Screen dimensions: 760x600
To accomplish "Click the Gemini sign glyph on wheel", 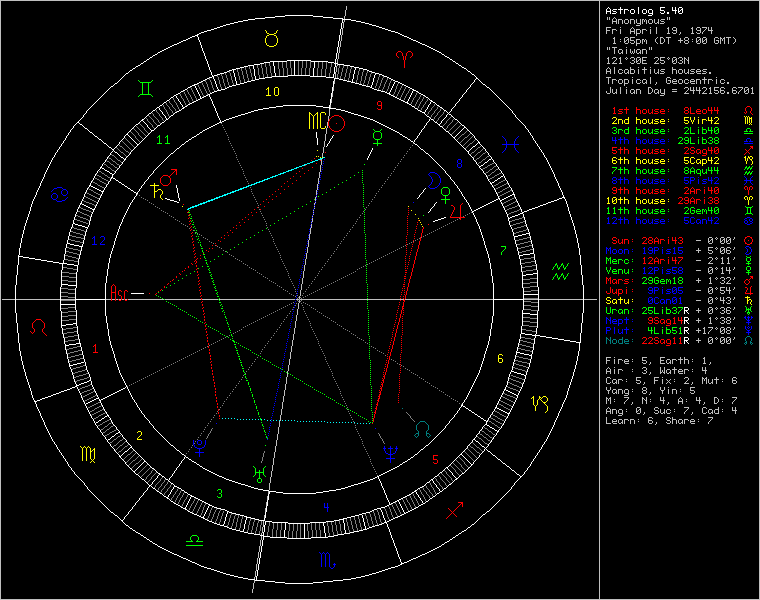I will tap(145, 89).
